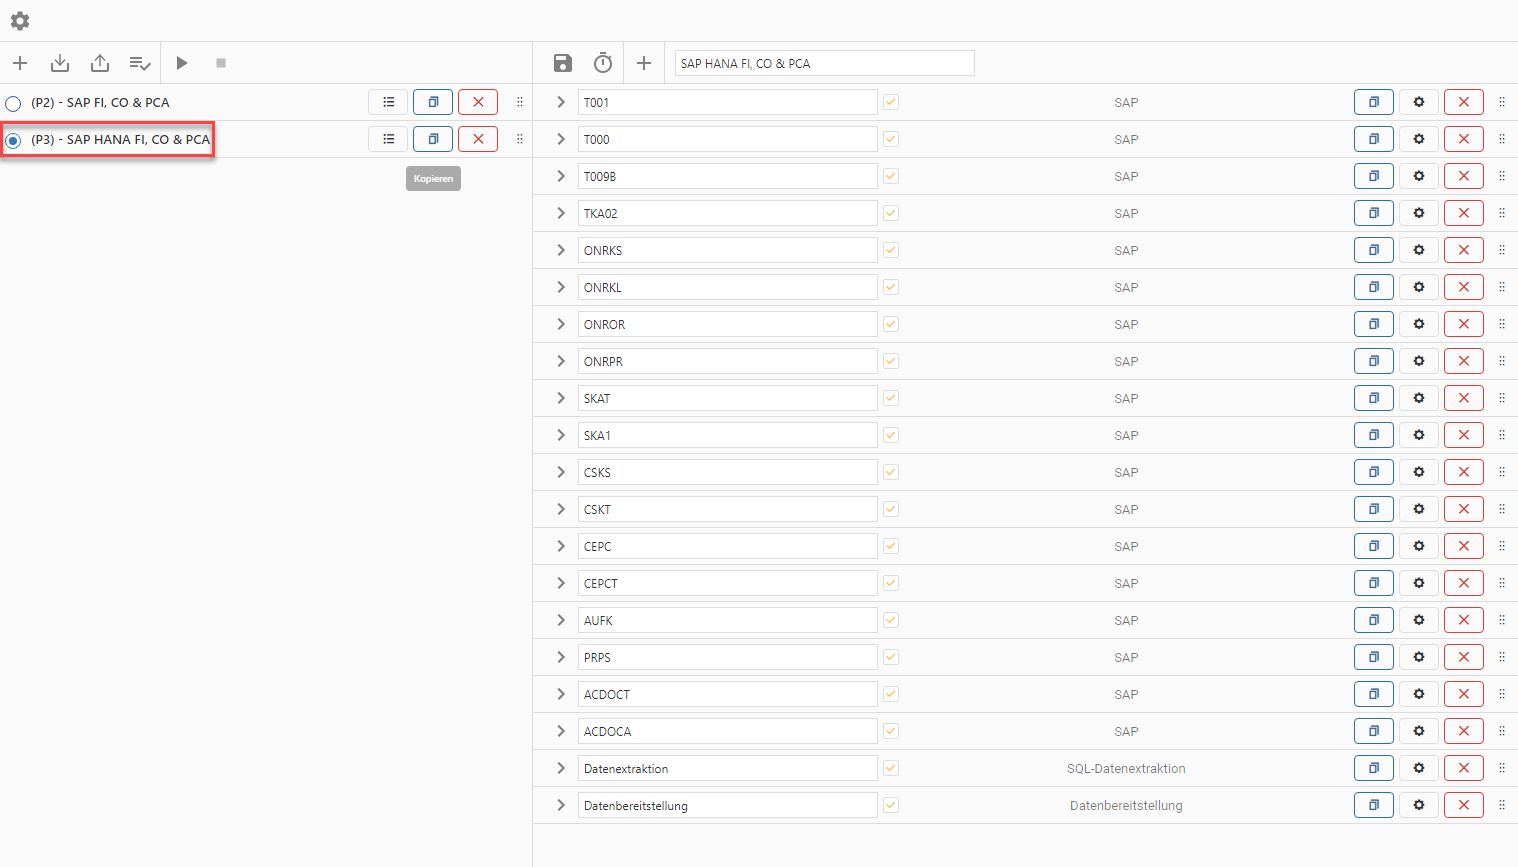The width and height of the screenshot is (1518, 867).
Task: Expand the Datenbereitstellung row
Action: click(560, 805)
